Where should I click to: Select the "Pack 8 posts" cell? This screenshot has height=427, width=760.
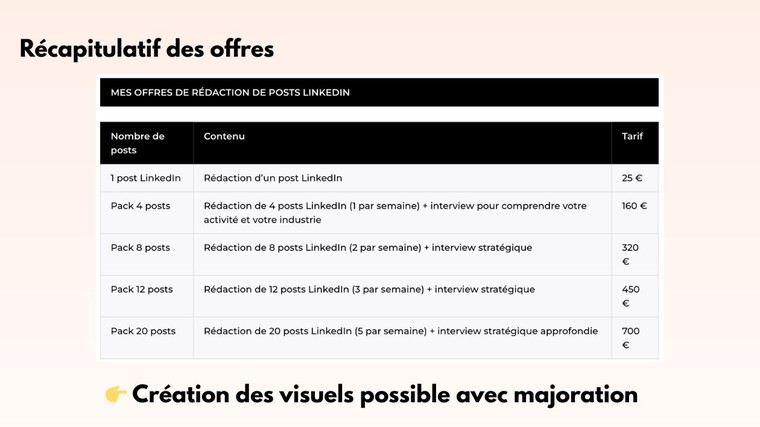[141, 248]
